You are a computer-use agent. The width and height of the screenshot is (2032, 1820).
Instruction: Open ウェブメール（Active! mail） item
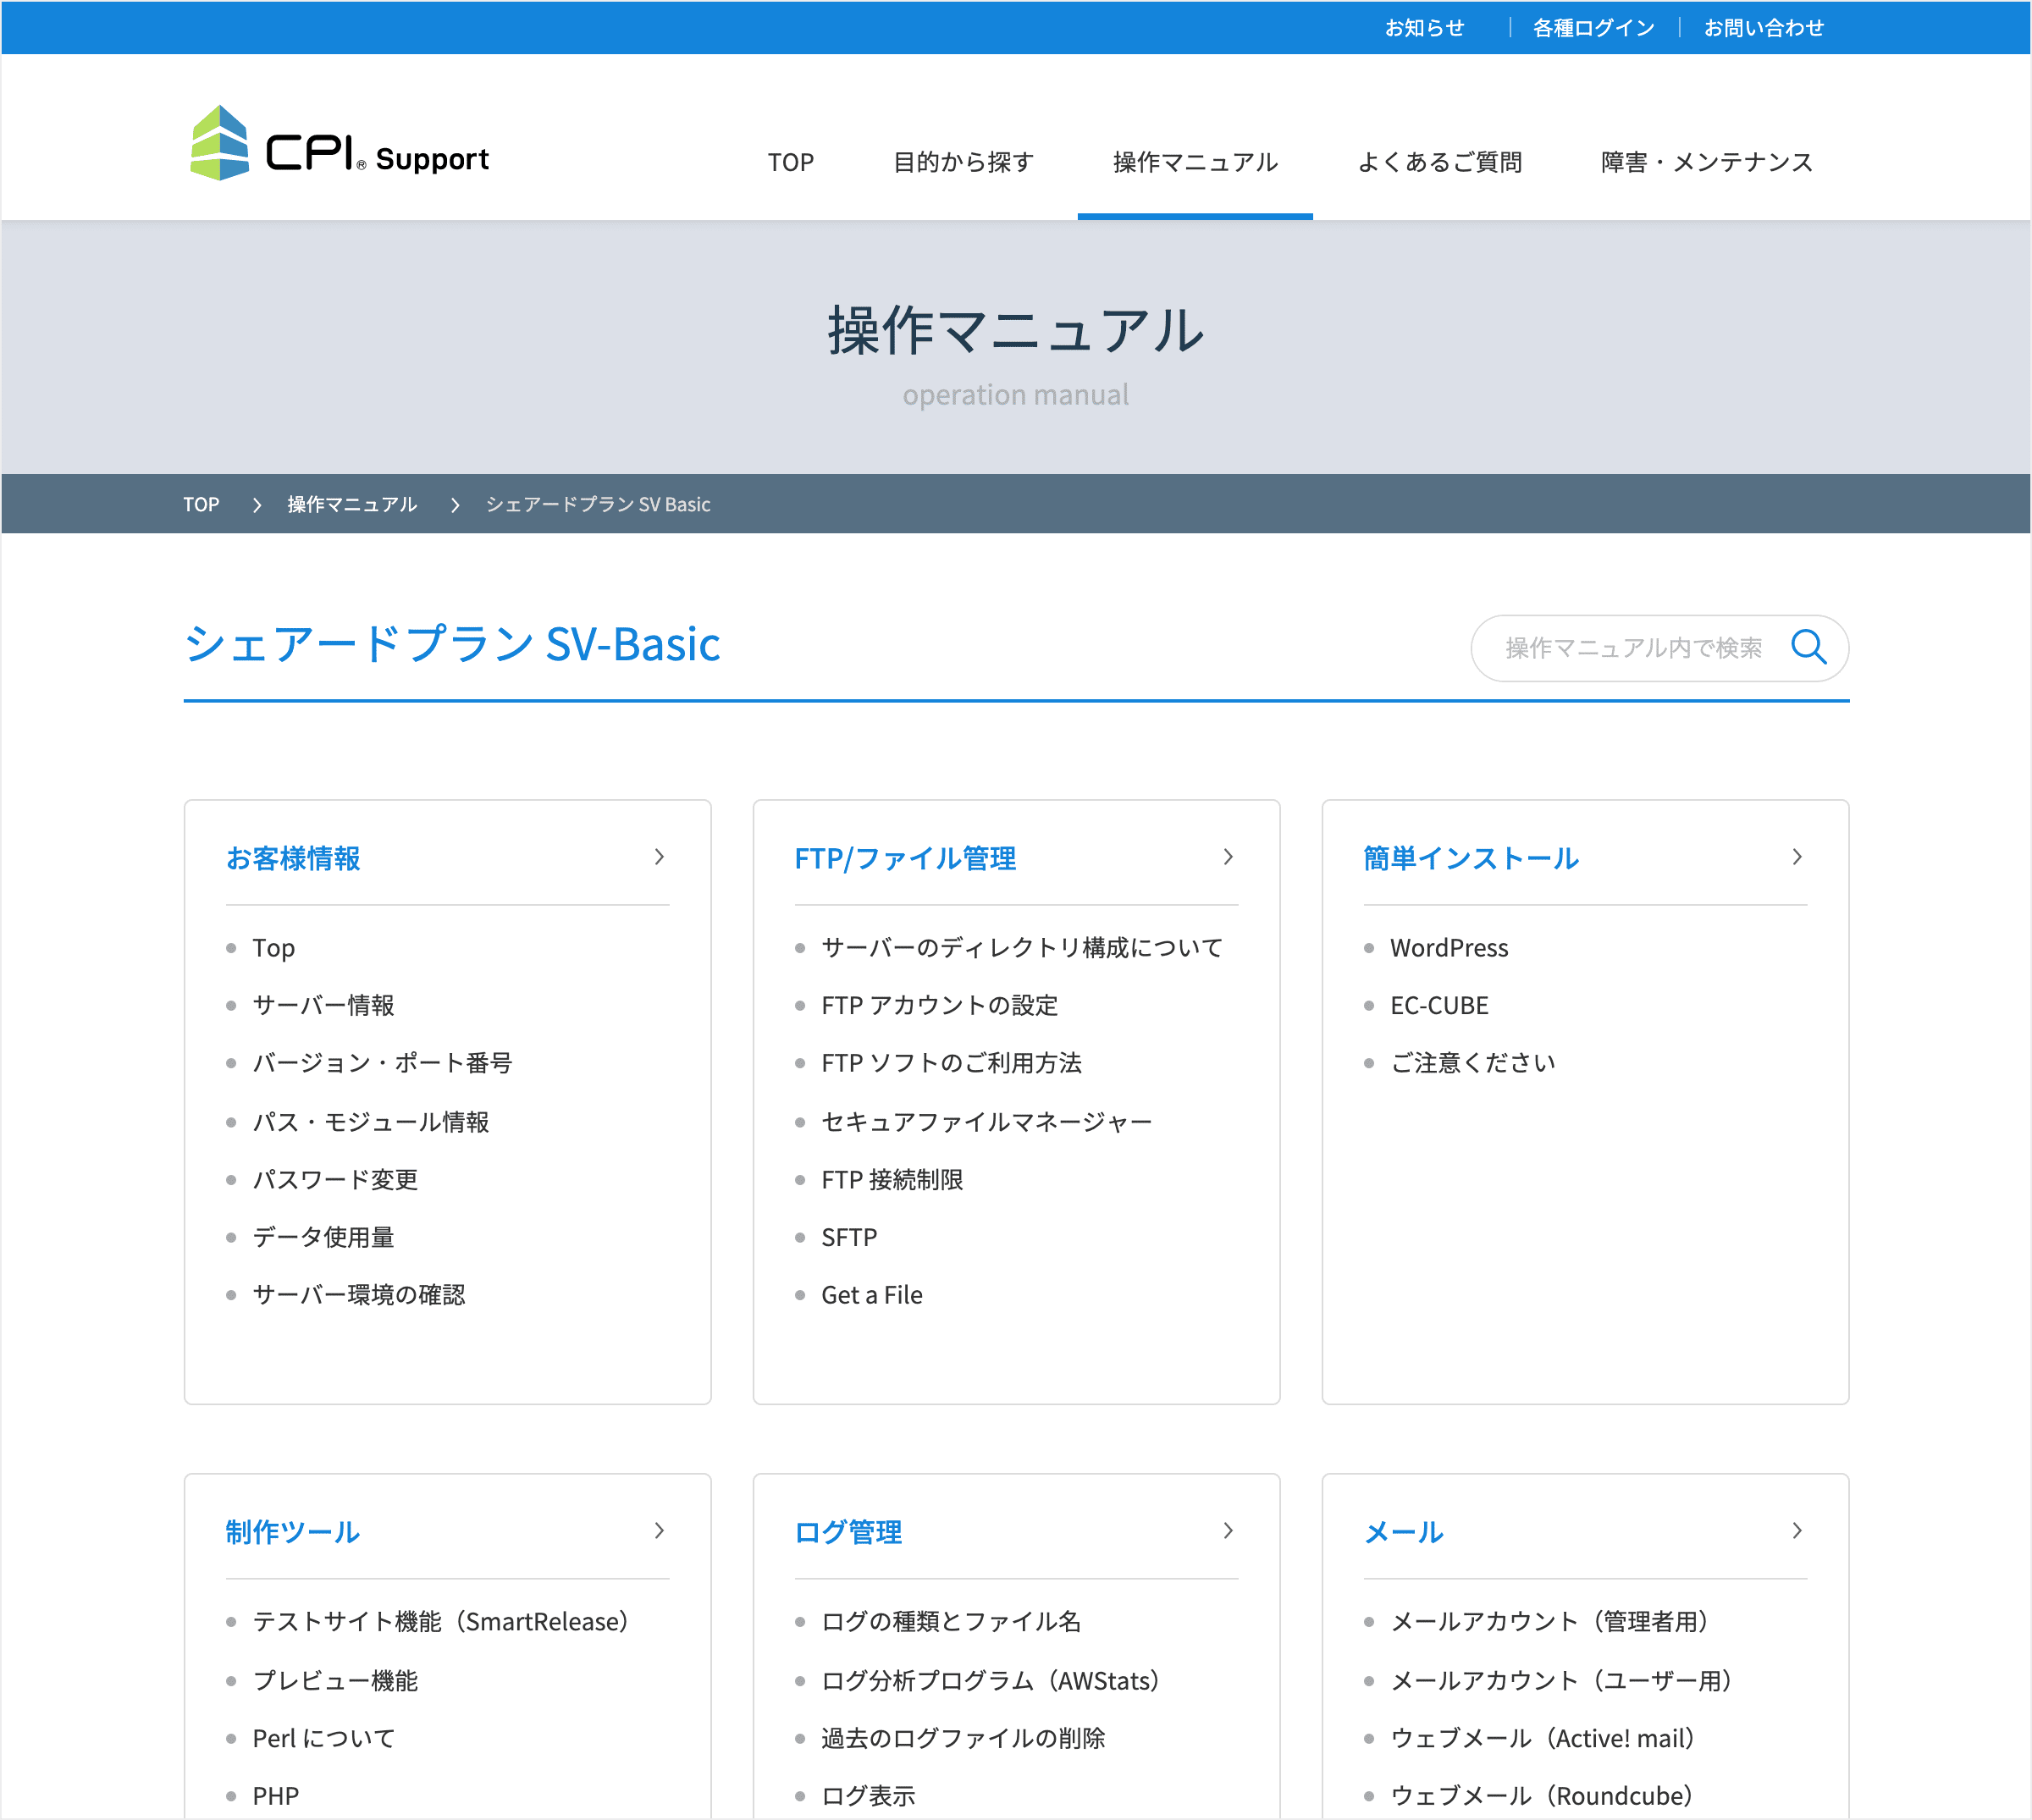point(1543,1738)
